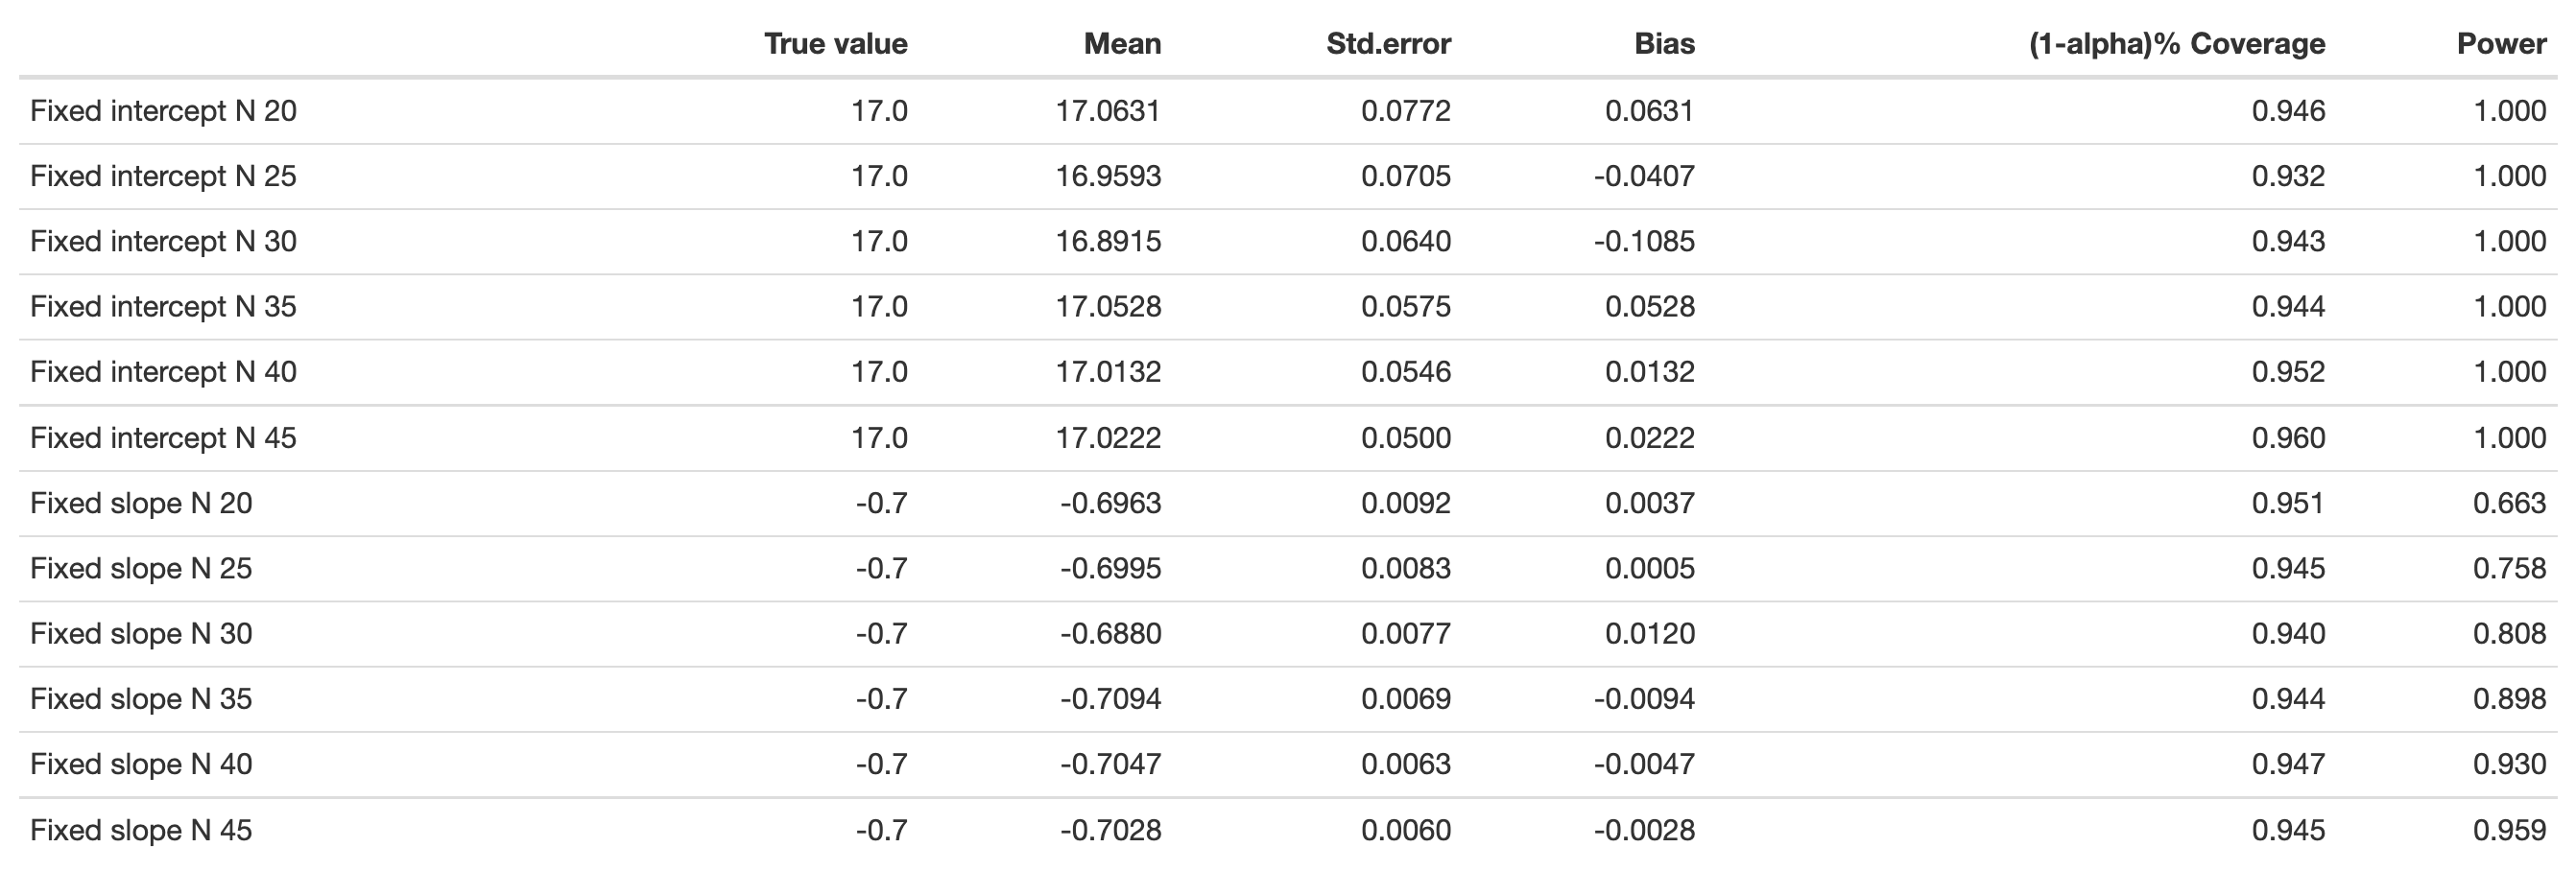The width and height of the screenshot is (2576, 871).
Task: Click the Bias column header
Action: [1664, 44]
